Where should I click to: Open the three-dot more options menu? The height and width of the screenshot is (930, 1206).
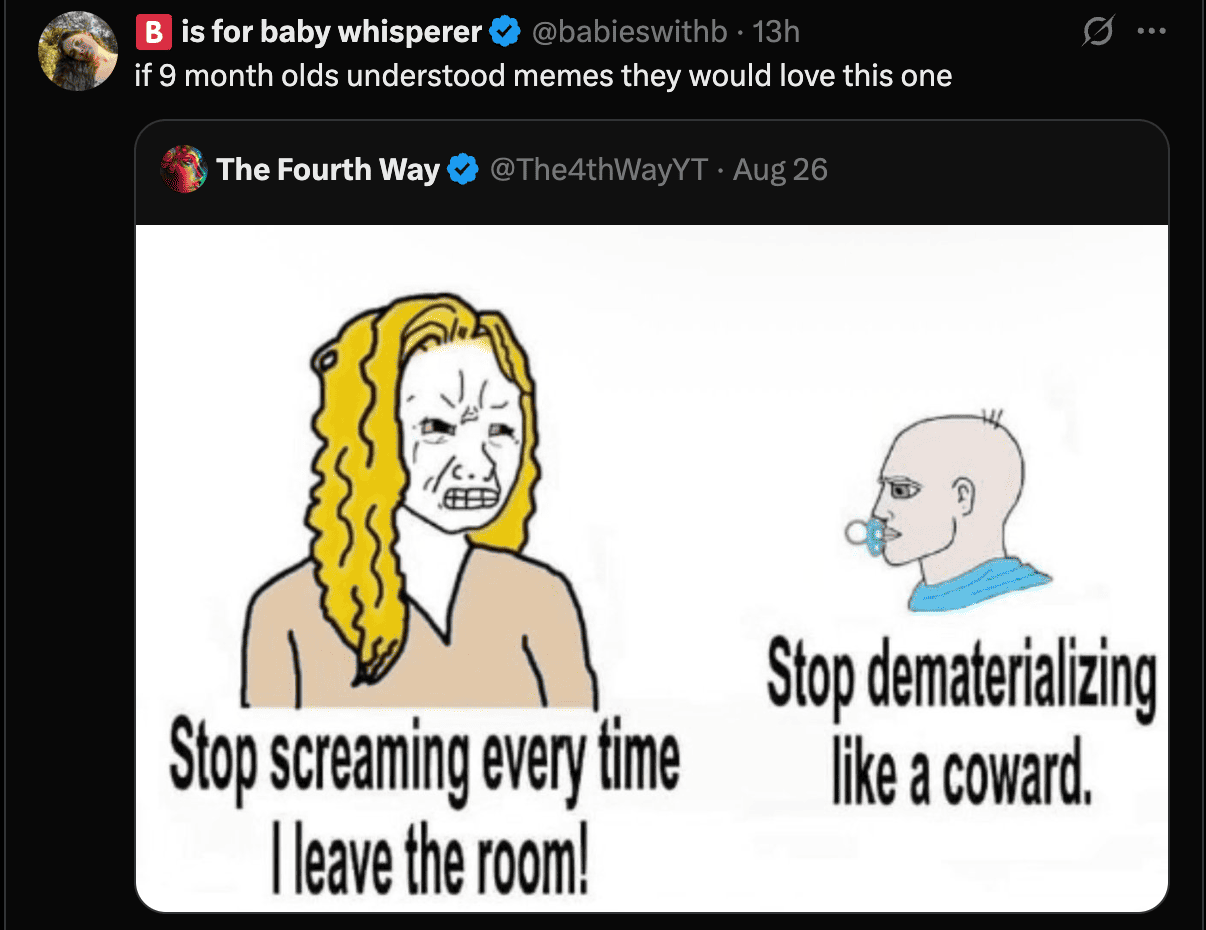coord(1152,31)
